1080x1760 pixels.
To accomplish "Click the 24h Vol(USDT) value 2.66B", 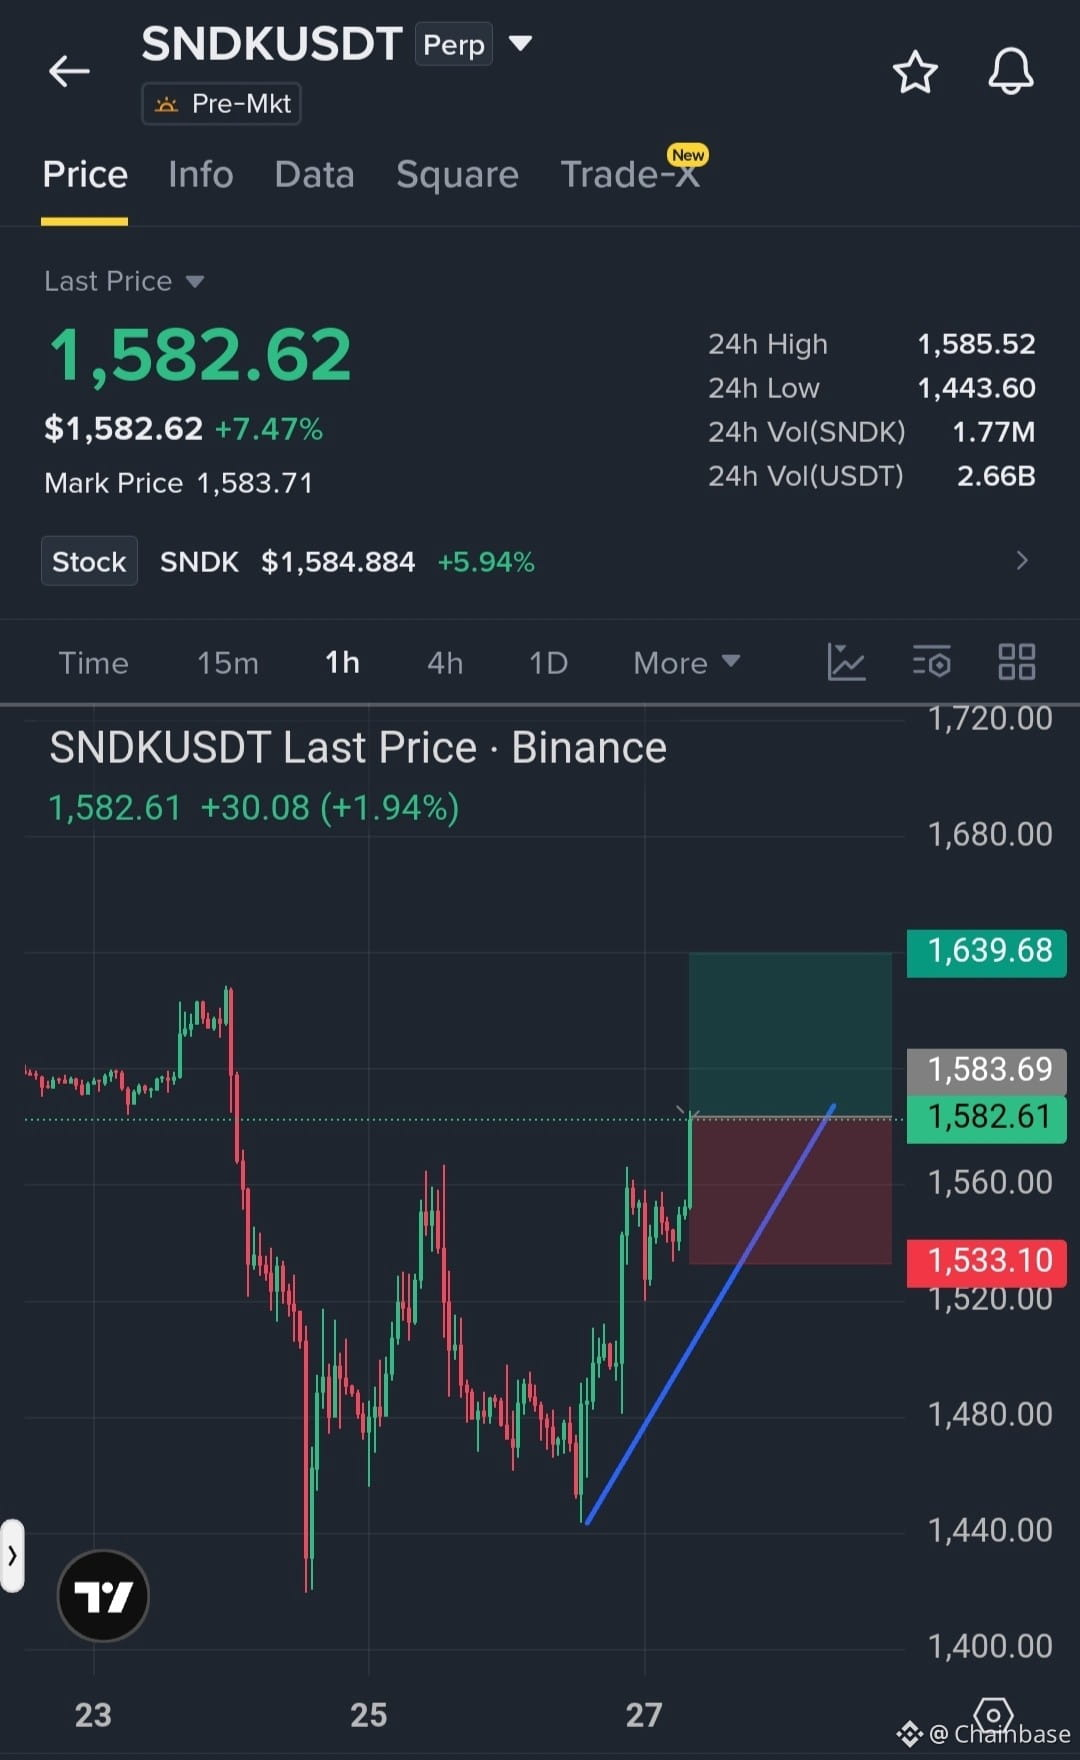I will [x=996, y=476].
